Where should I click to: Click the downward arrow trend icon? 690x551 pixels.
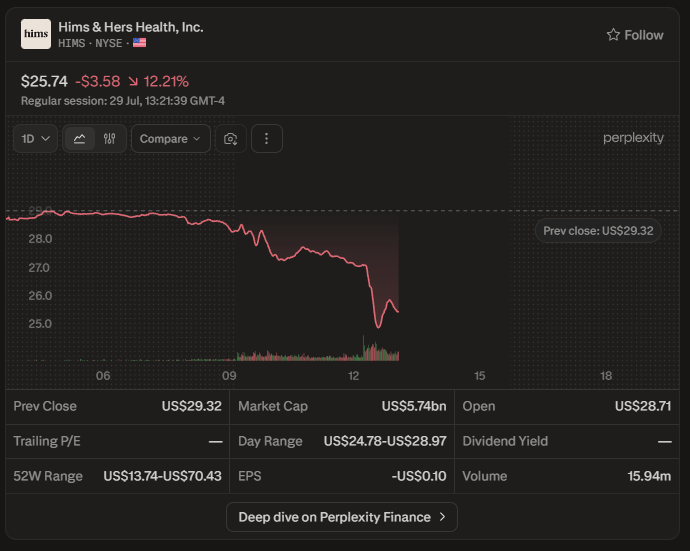point(133,81)
